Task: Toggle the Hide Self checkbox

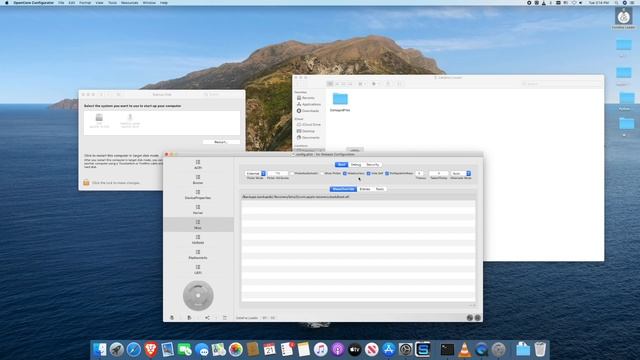Action: click(x=369, y=173)
